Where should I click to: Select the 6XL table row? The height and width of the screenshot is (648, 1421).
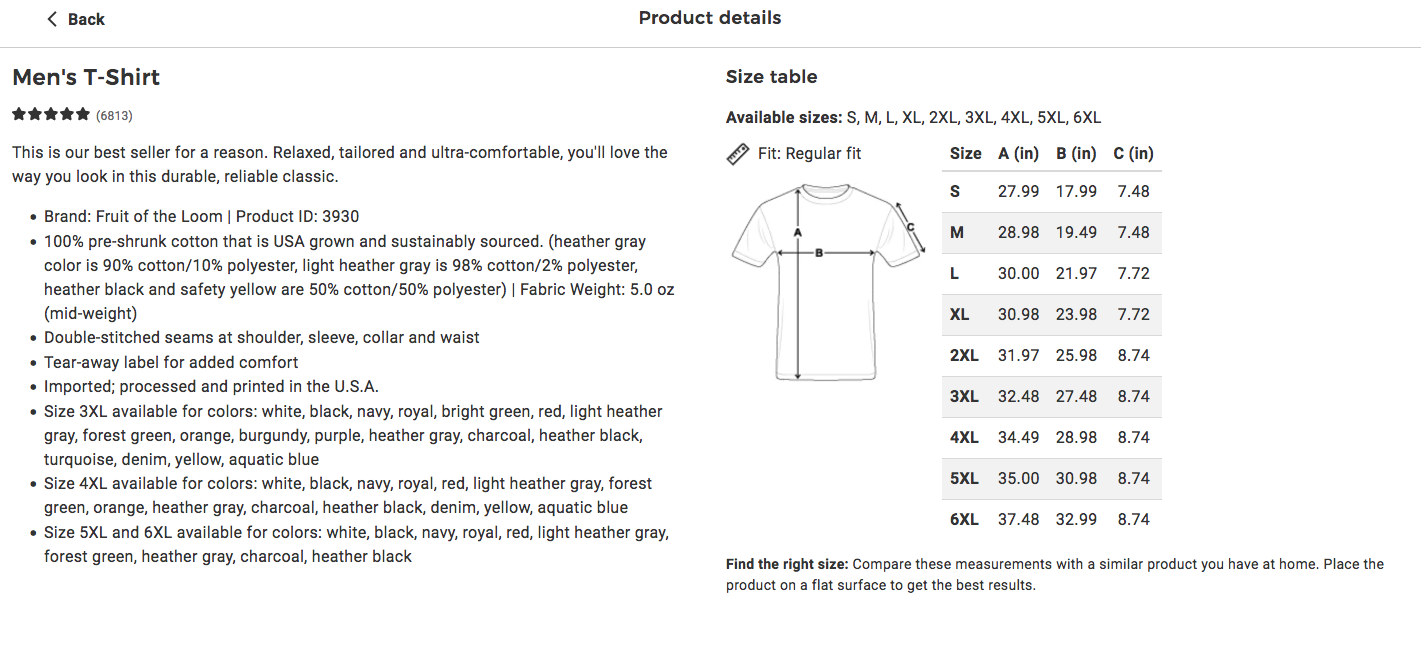coord(1050,519)
